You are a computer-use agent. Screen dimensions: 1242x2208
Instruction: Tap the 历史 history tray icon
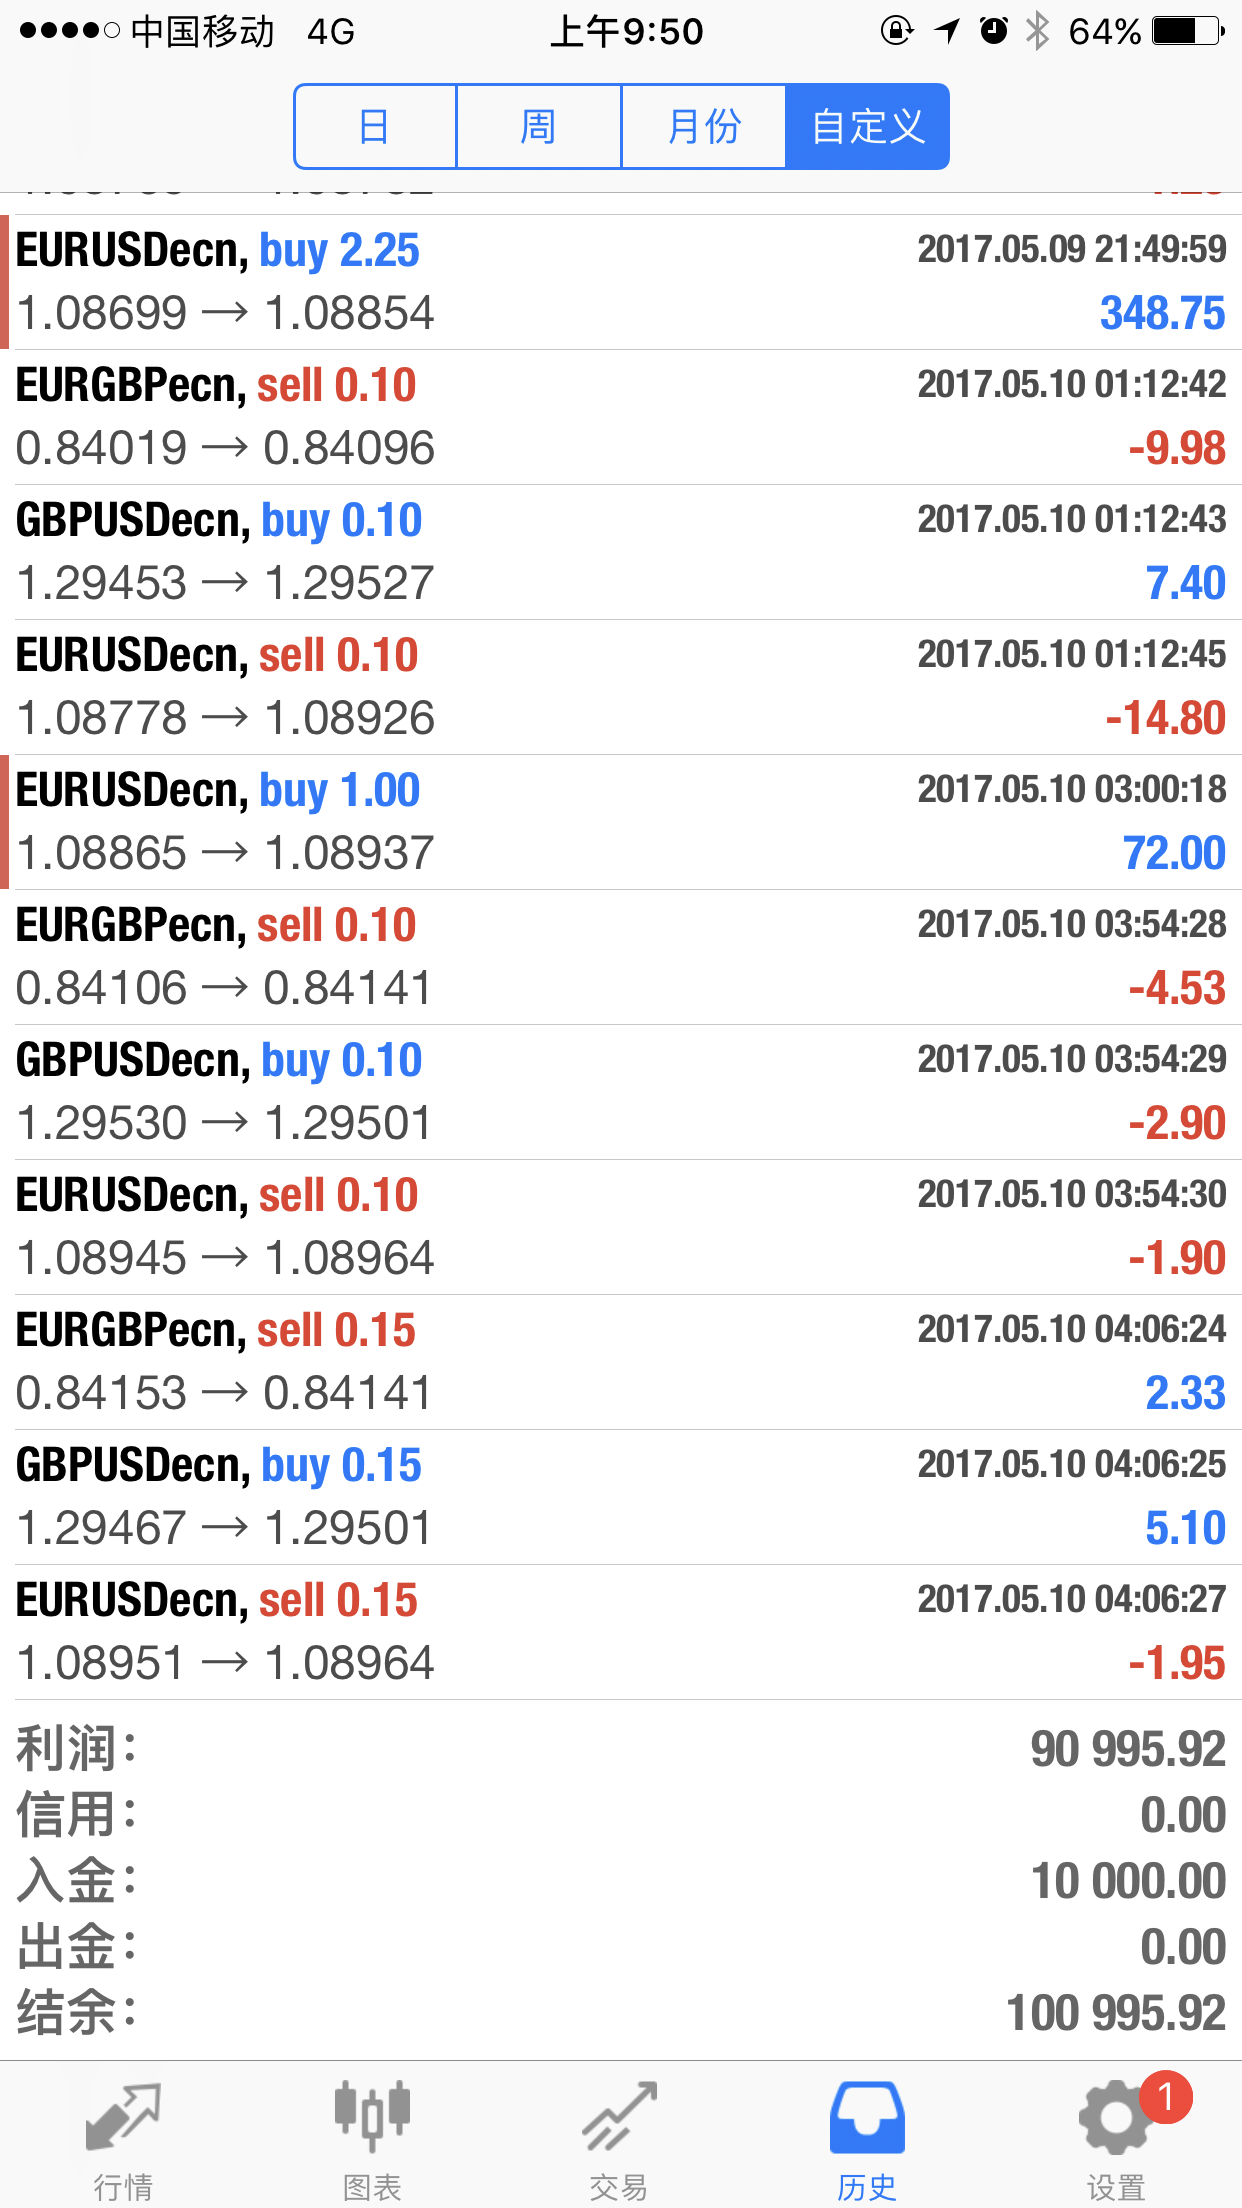(x=867, y=2117)
